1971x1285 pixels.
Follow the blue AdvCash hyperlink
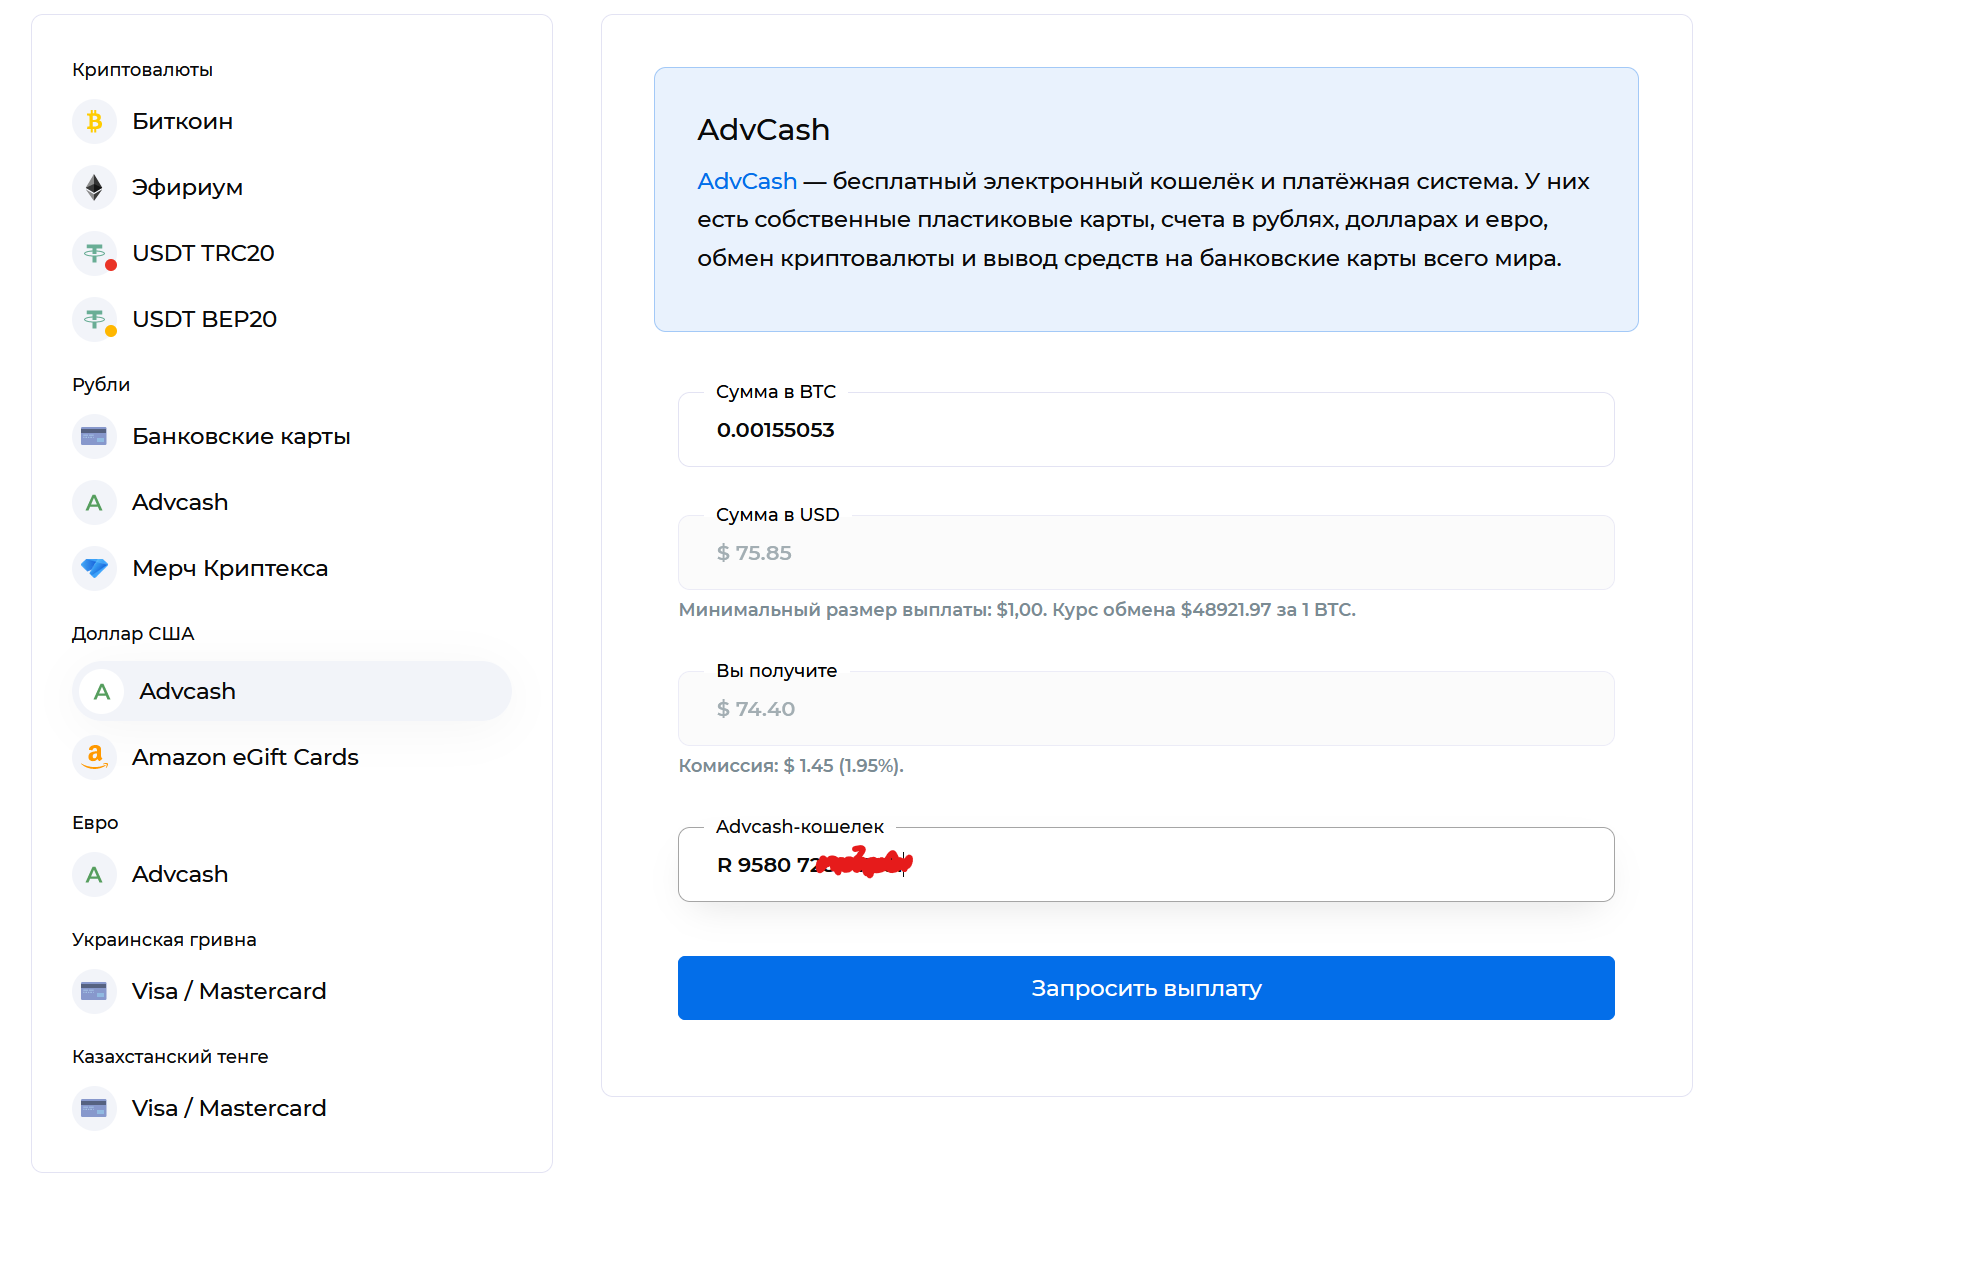click(747, 181)
